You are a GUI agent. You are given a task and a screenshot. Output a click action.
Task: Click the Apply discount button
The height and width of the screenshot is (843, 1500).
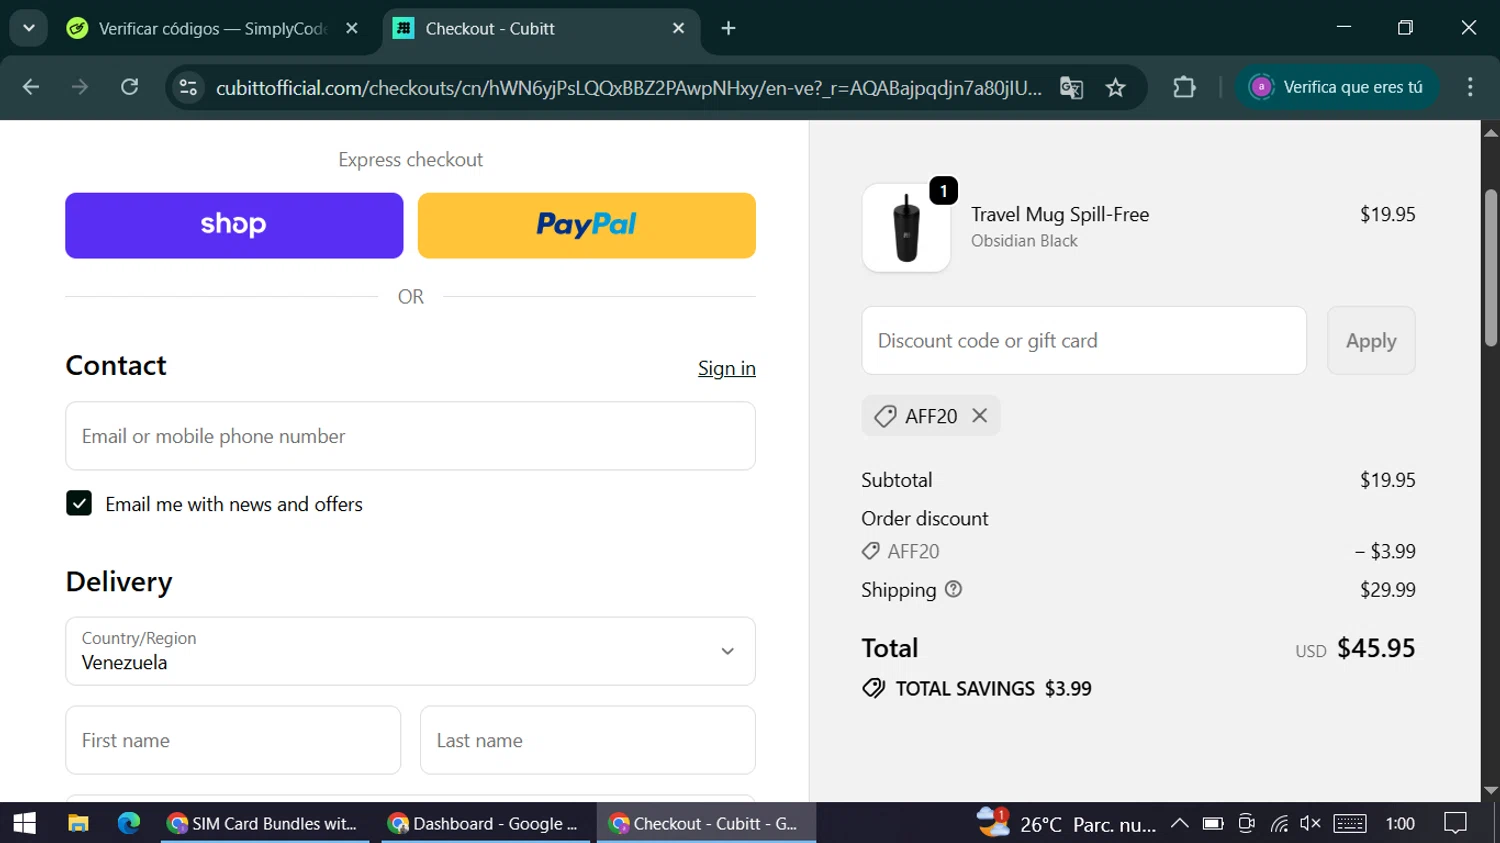(x=1371, y=340)
